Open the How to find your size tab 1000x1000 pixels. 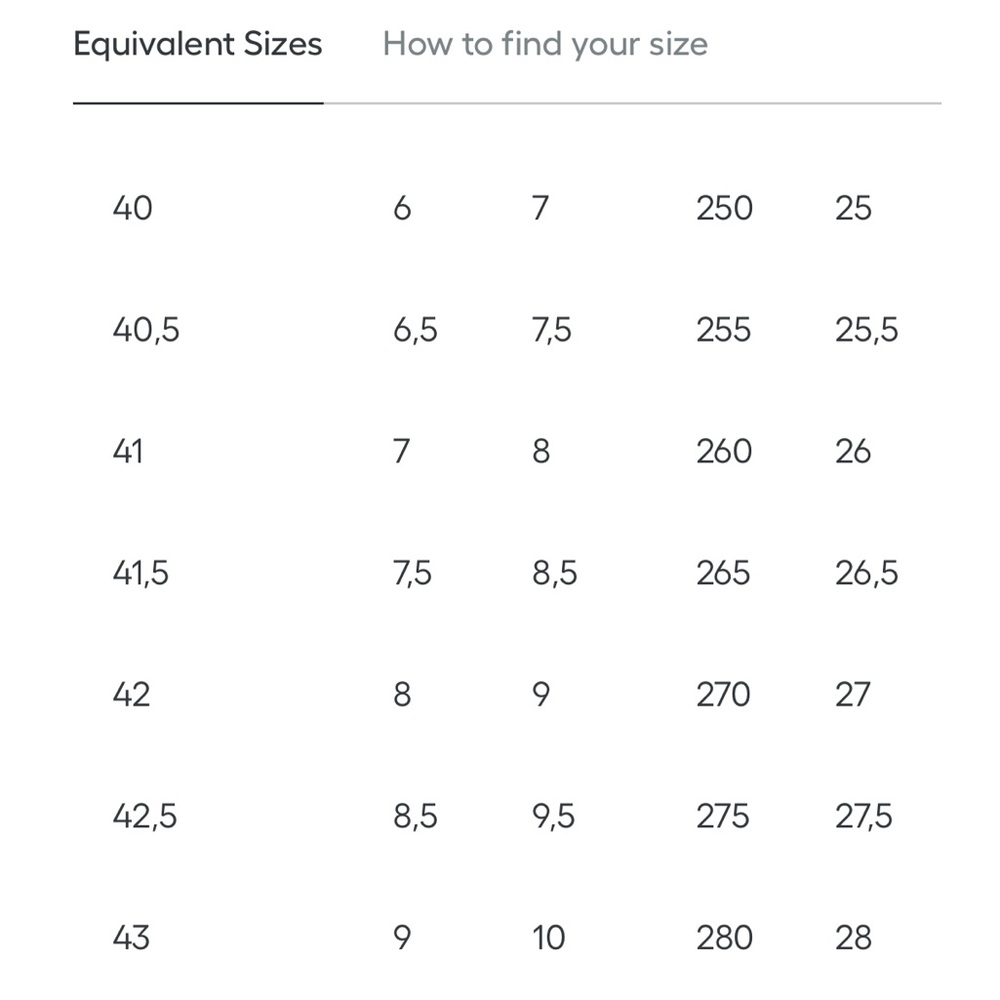coord(545,45)
